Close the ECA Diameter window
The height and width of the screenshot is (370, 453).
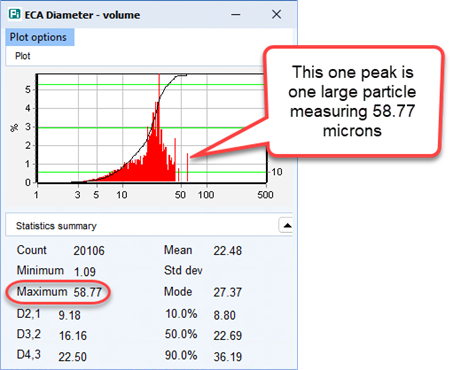tap(276, 14)
